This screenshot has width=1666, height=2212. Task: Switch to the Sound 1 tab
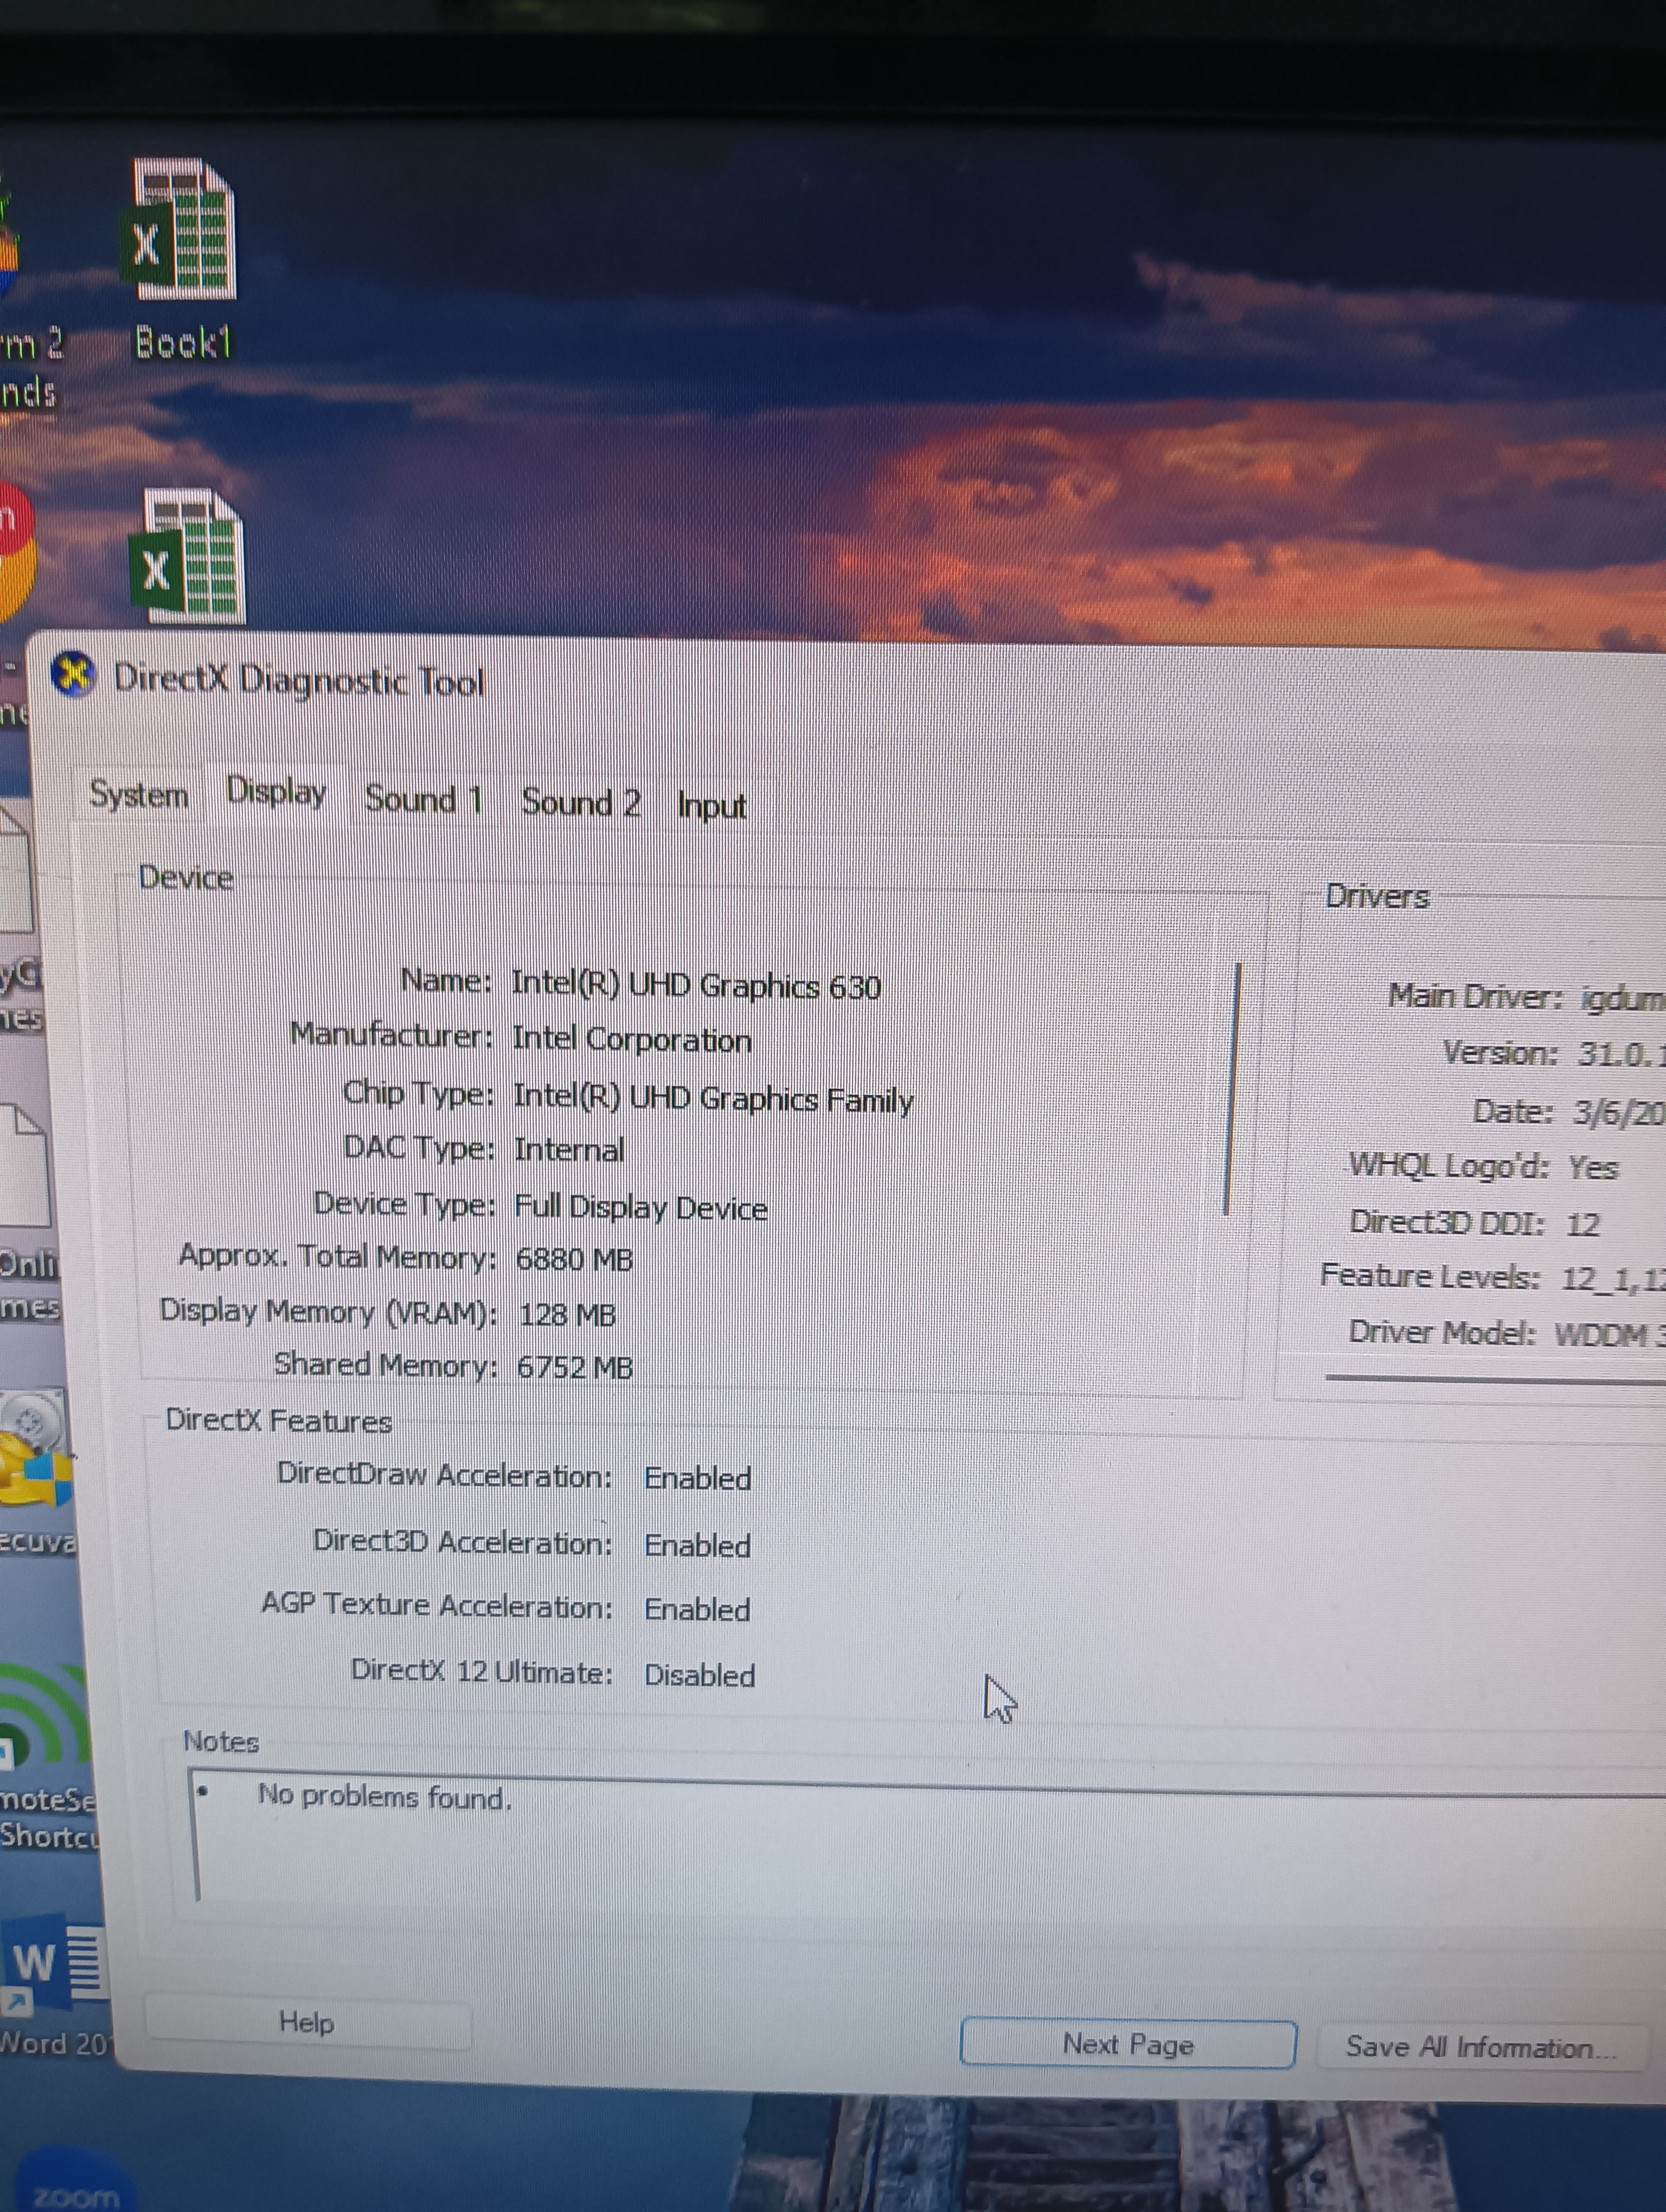423,799
